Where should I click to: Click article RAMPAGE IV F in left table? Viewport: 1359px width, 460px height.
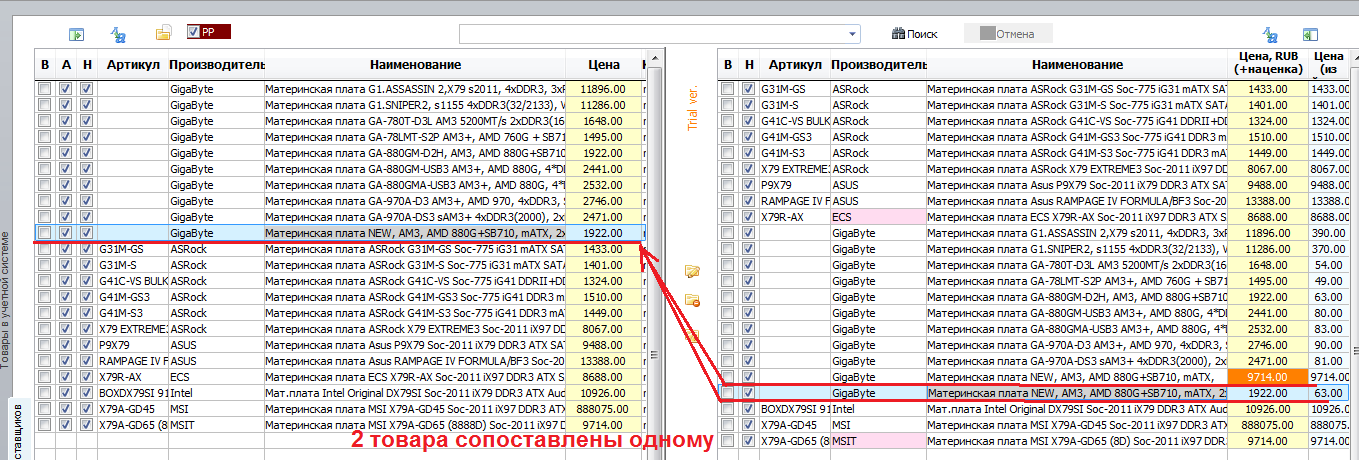[132, 361]
